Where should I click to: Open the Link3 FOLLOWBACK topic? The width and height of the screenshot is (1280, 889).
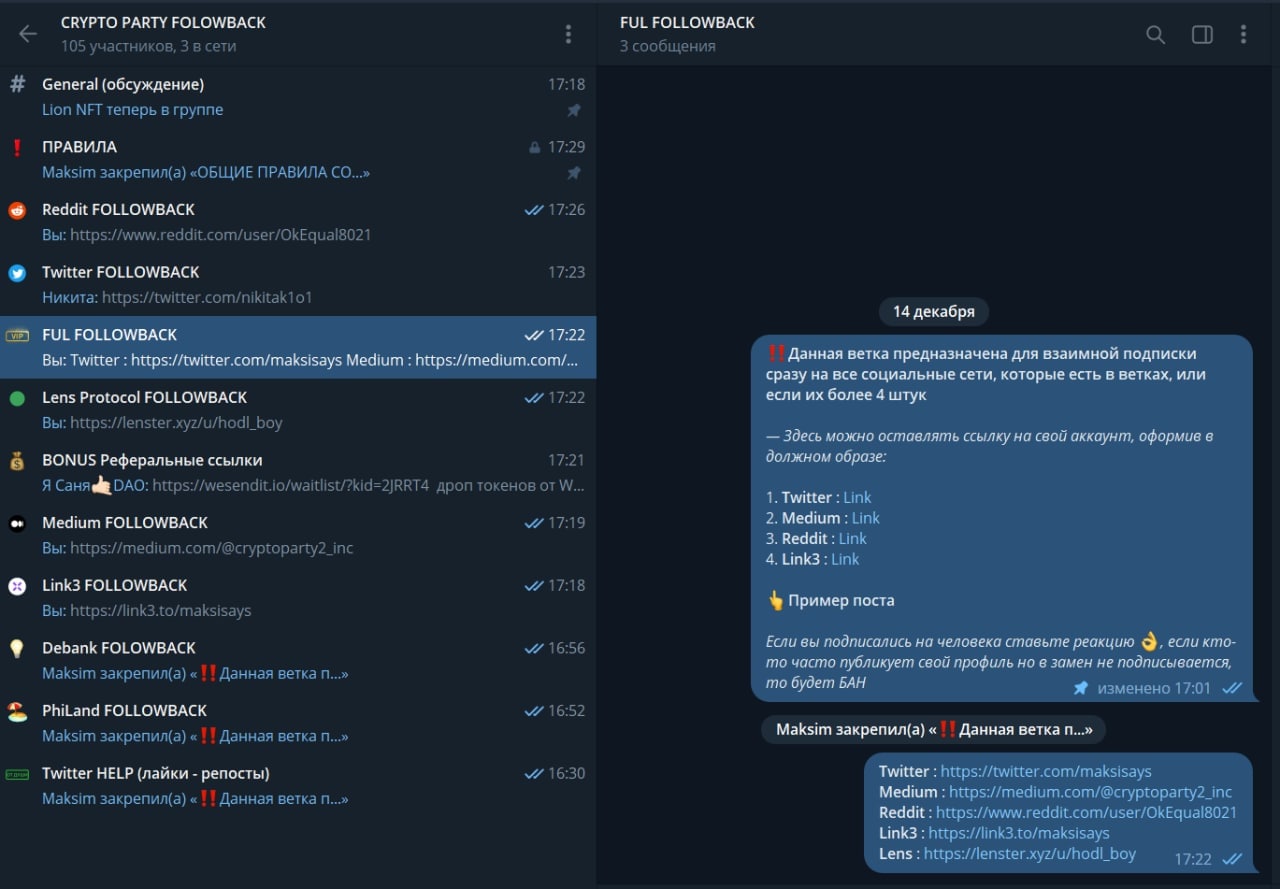[x=298, y=598]
